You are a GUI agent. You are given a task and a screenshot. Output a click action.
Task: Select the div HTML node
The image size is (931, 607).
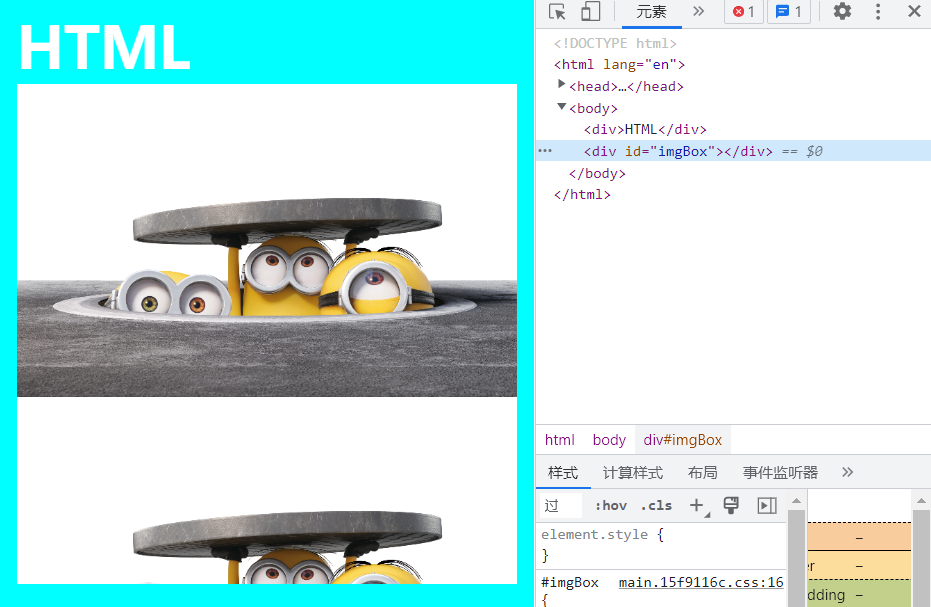point(645,129)
